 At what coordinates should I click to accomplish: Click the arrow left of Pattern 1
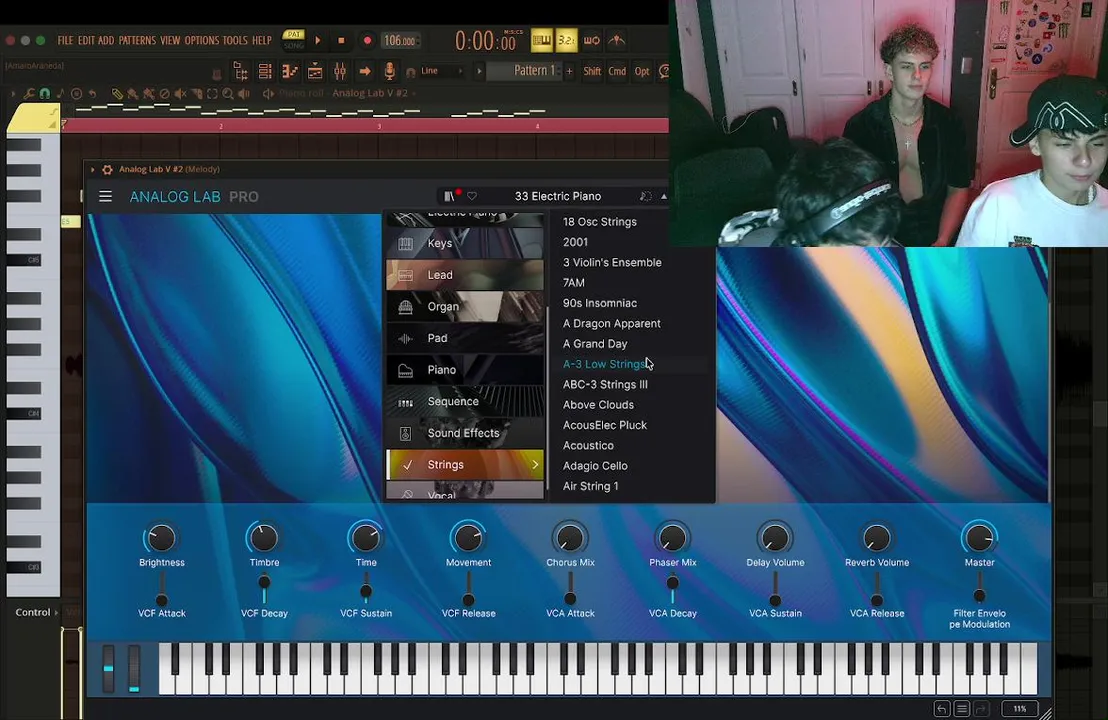tap(479, 71)
